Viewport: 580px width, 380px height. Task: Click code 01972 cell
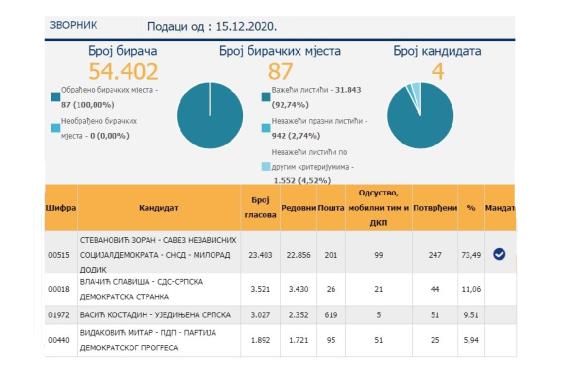coord(59,315)
